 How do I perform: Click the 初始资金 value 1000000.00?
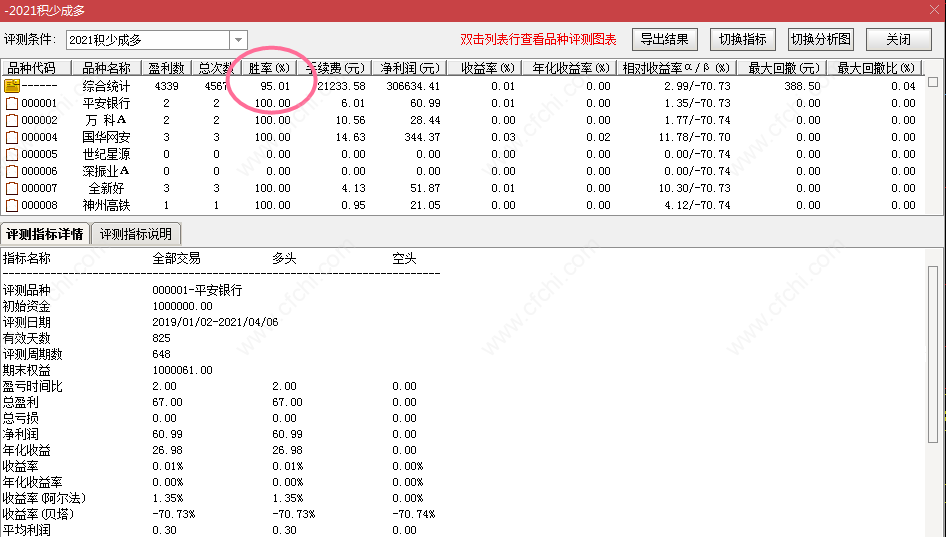tap(182, 306)
